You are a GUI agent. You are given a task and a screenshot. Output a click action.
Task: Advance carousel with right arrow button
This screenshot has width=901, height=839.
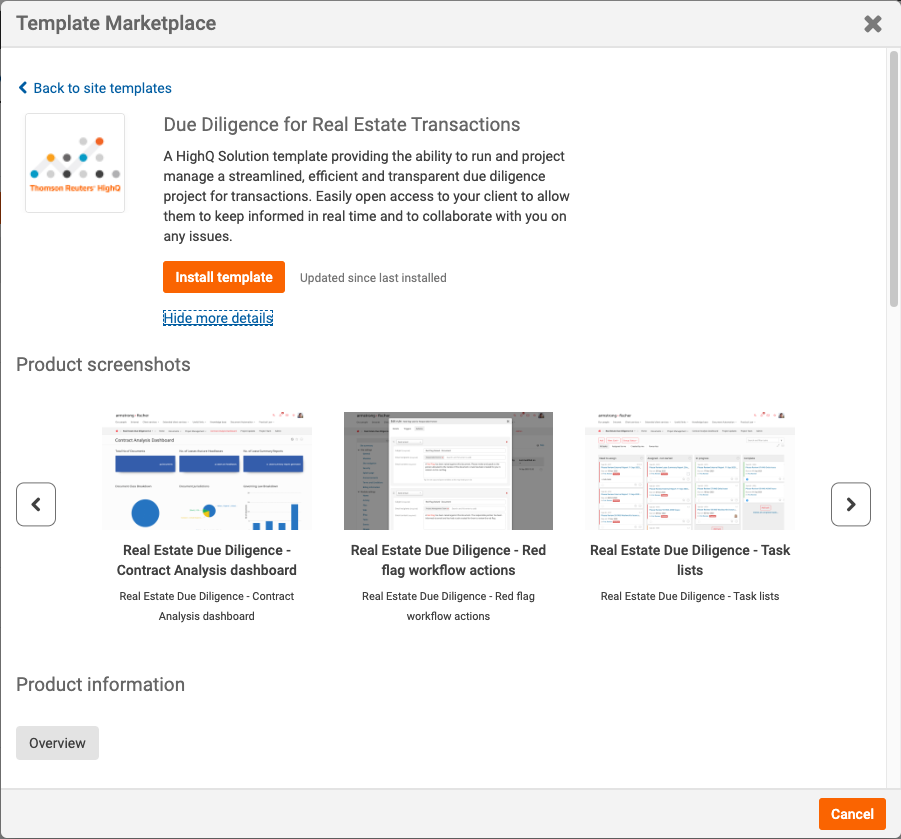pos(850,505)
